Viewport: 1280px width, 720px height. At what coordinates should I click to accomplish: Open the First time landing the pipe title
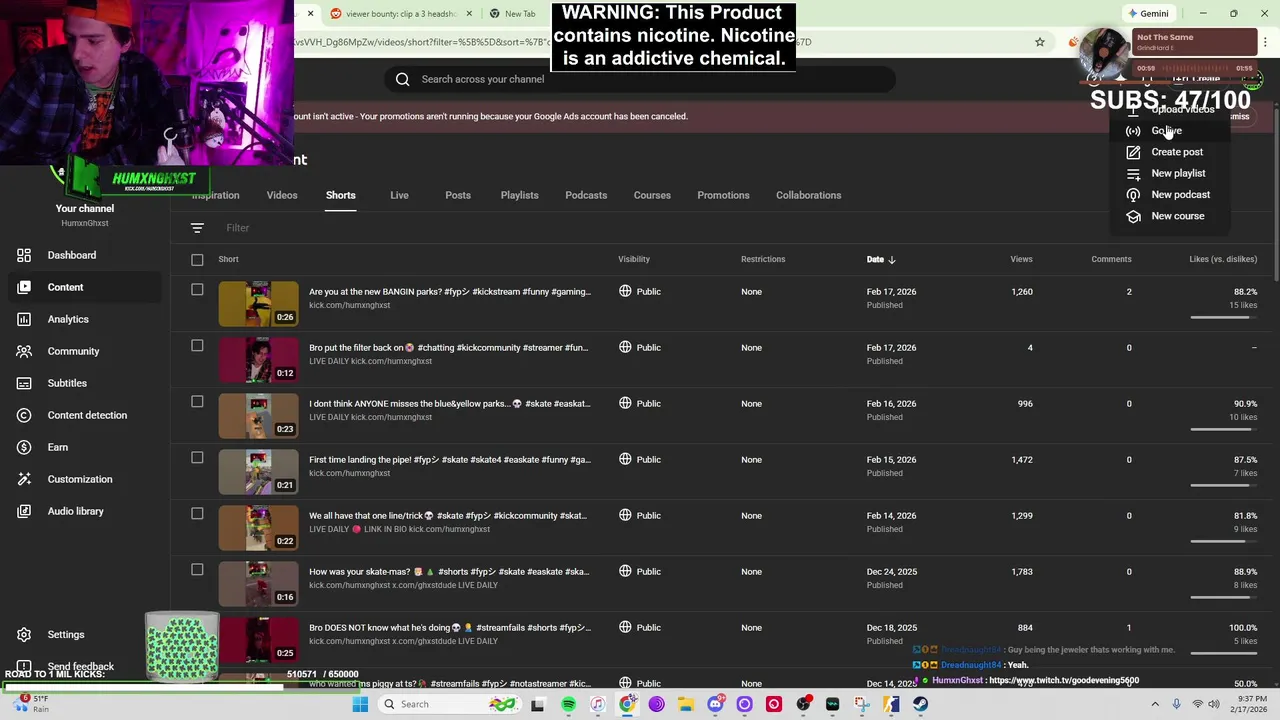click(x=450, y=460)
